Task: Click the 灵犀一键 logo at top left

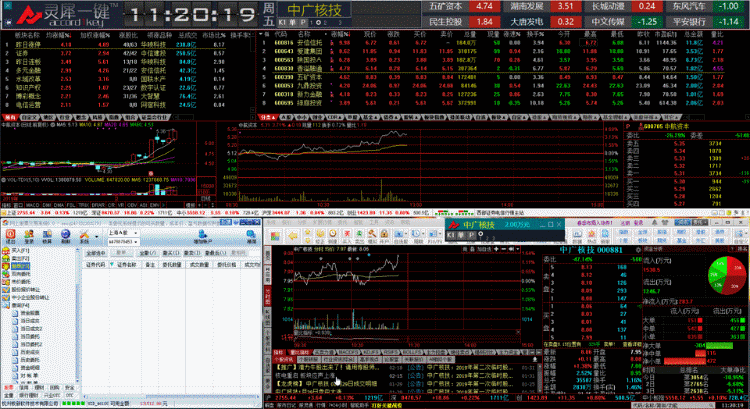Action: [x=64, y=14]
